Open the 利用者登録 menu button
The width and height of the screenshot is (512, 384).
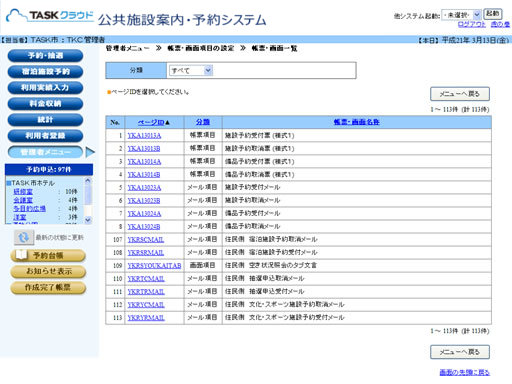(45, 136)
